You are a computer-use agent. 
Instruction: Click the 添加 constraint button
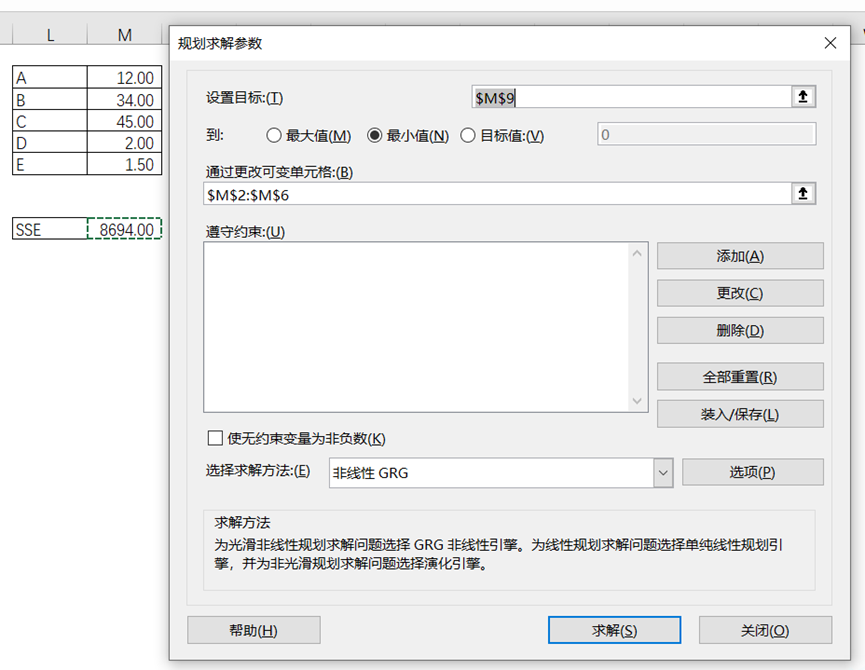[x=740, y=256]
